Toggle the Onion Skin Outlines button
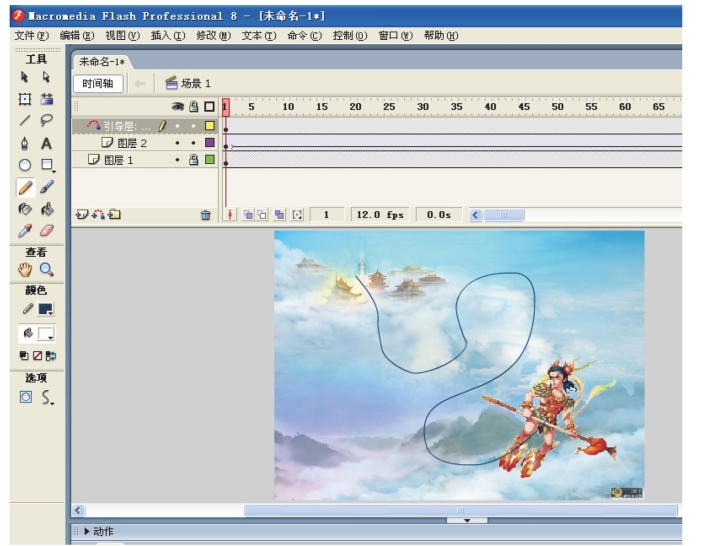 [x=262, y=215]
